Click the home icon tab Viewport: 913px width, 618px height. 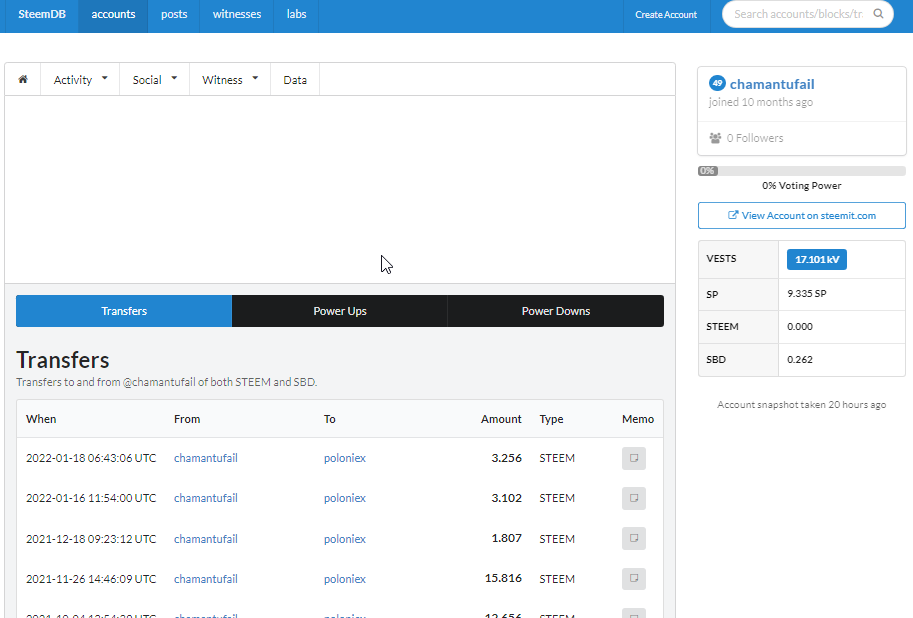(x=23, y=79)
